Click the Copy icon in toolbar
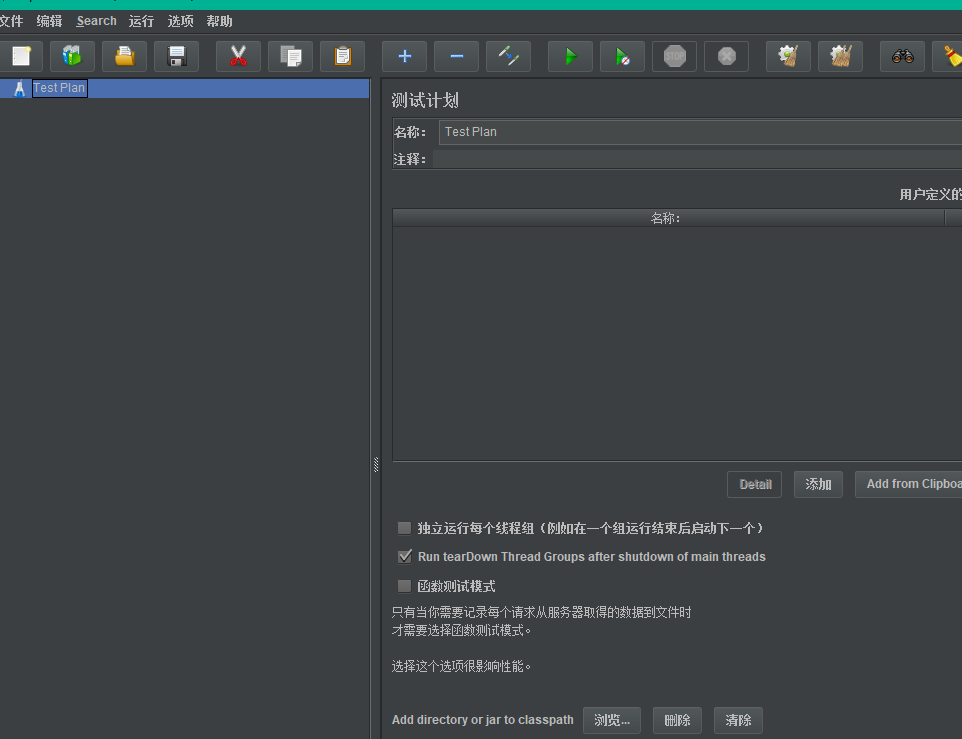This screenshot has width=962, height=739. (290, 56)
